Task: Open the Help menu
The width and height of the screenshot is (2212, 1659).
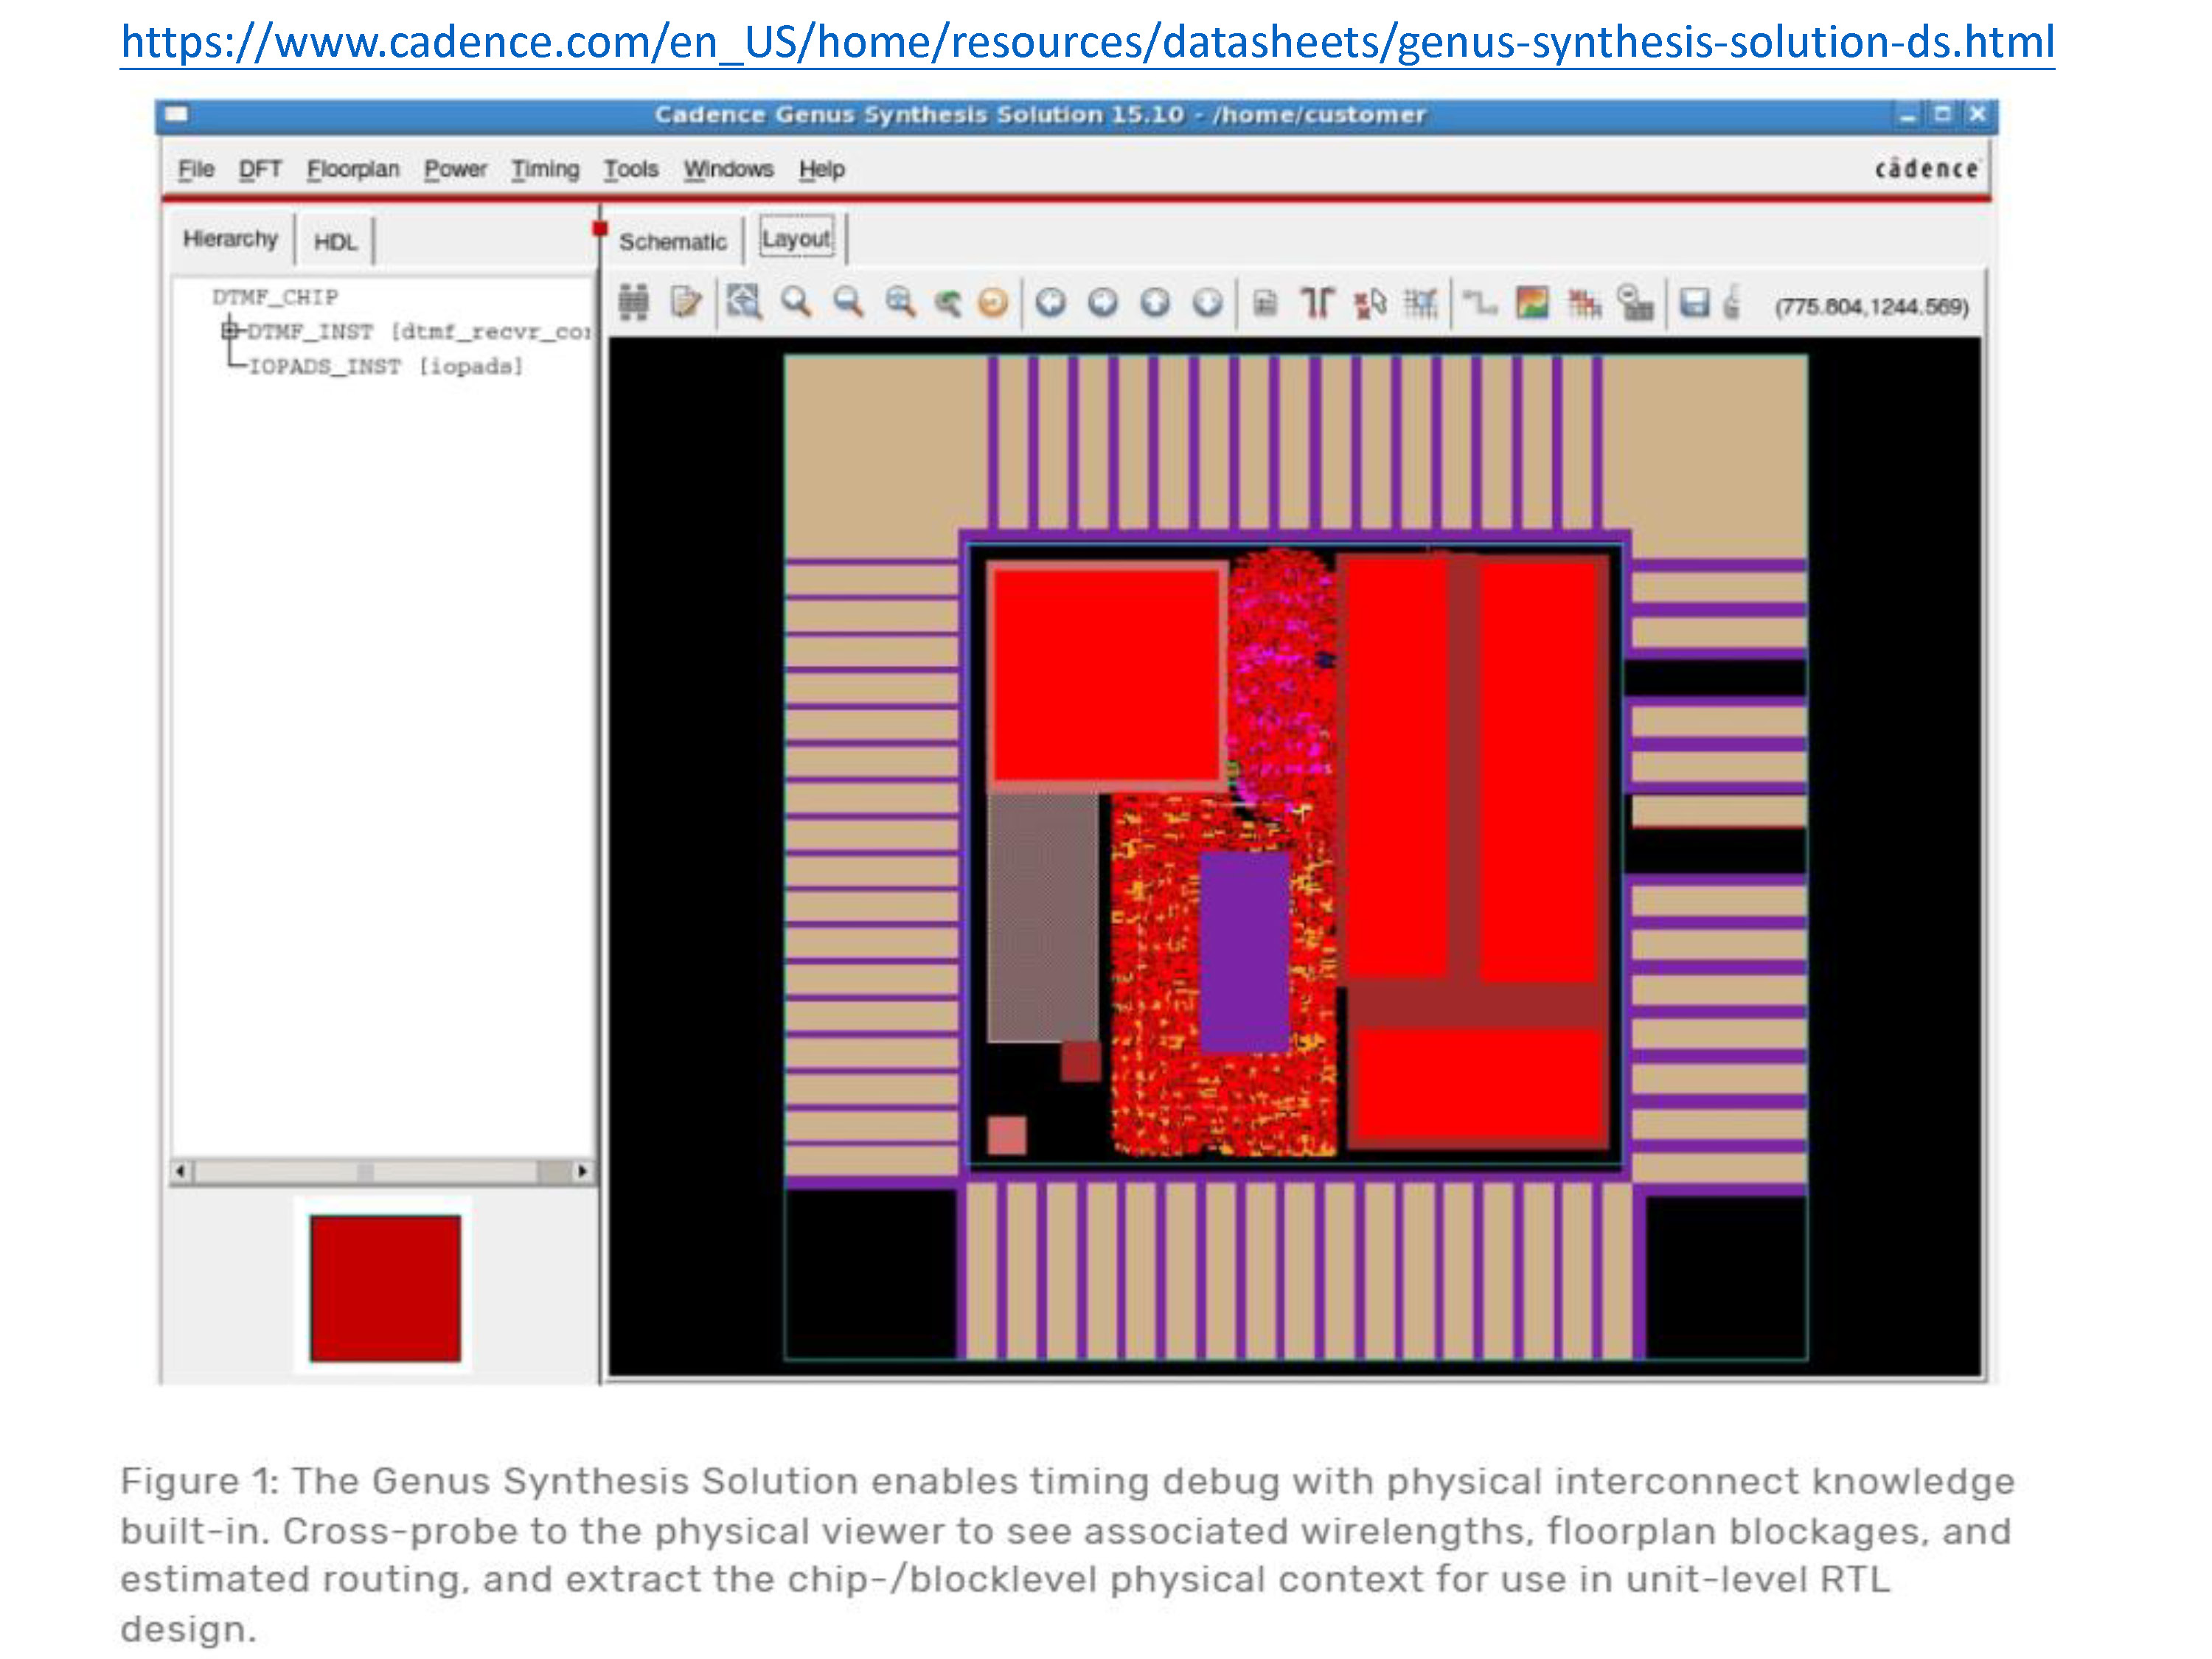Action: tap(822, 169)
